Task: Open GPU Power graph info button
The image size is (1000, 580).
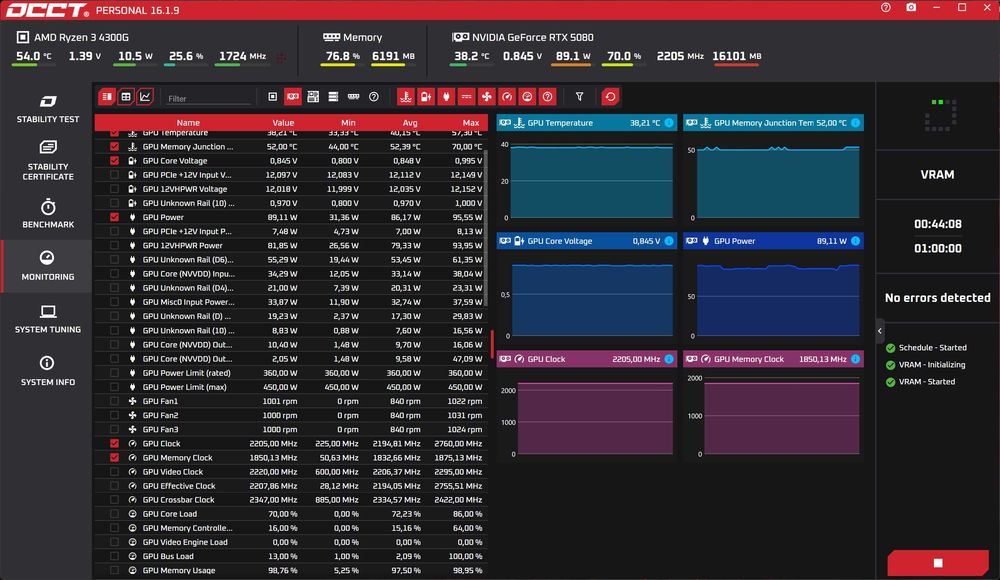Action: click(x=855, y=241)
